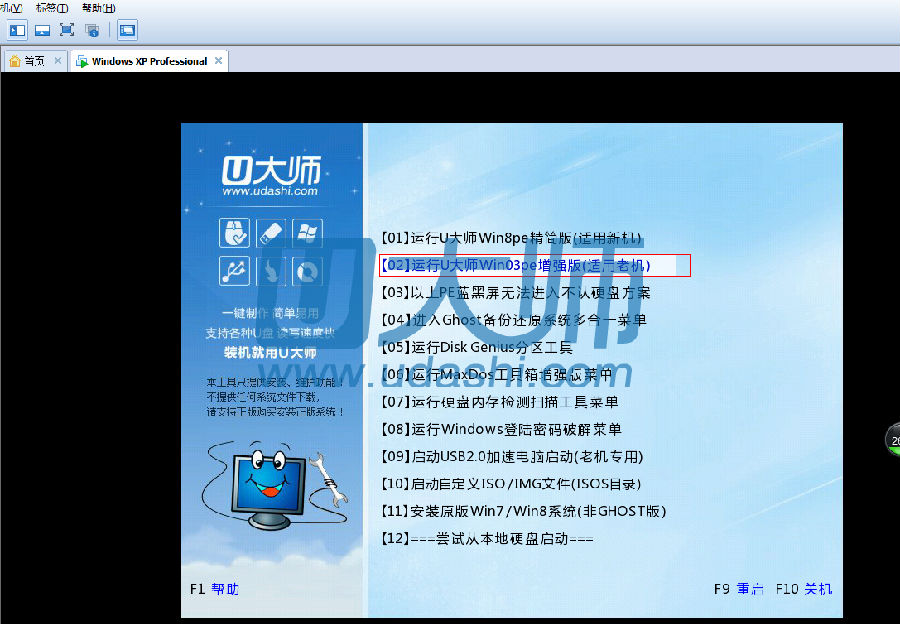Close the Windows XP Professional tab

[217, 61]
